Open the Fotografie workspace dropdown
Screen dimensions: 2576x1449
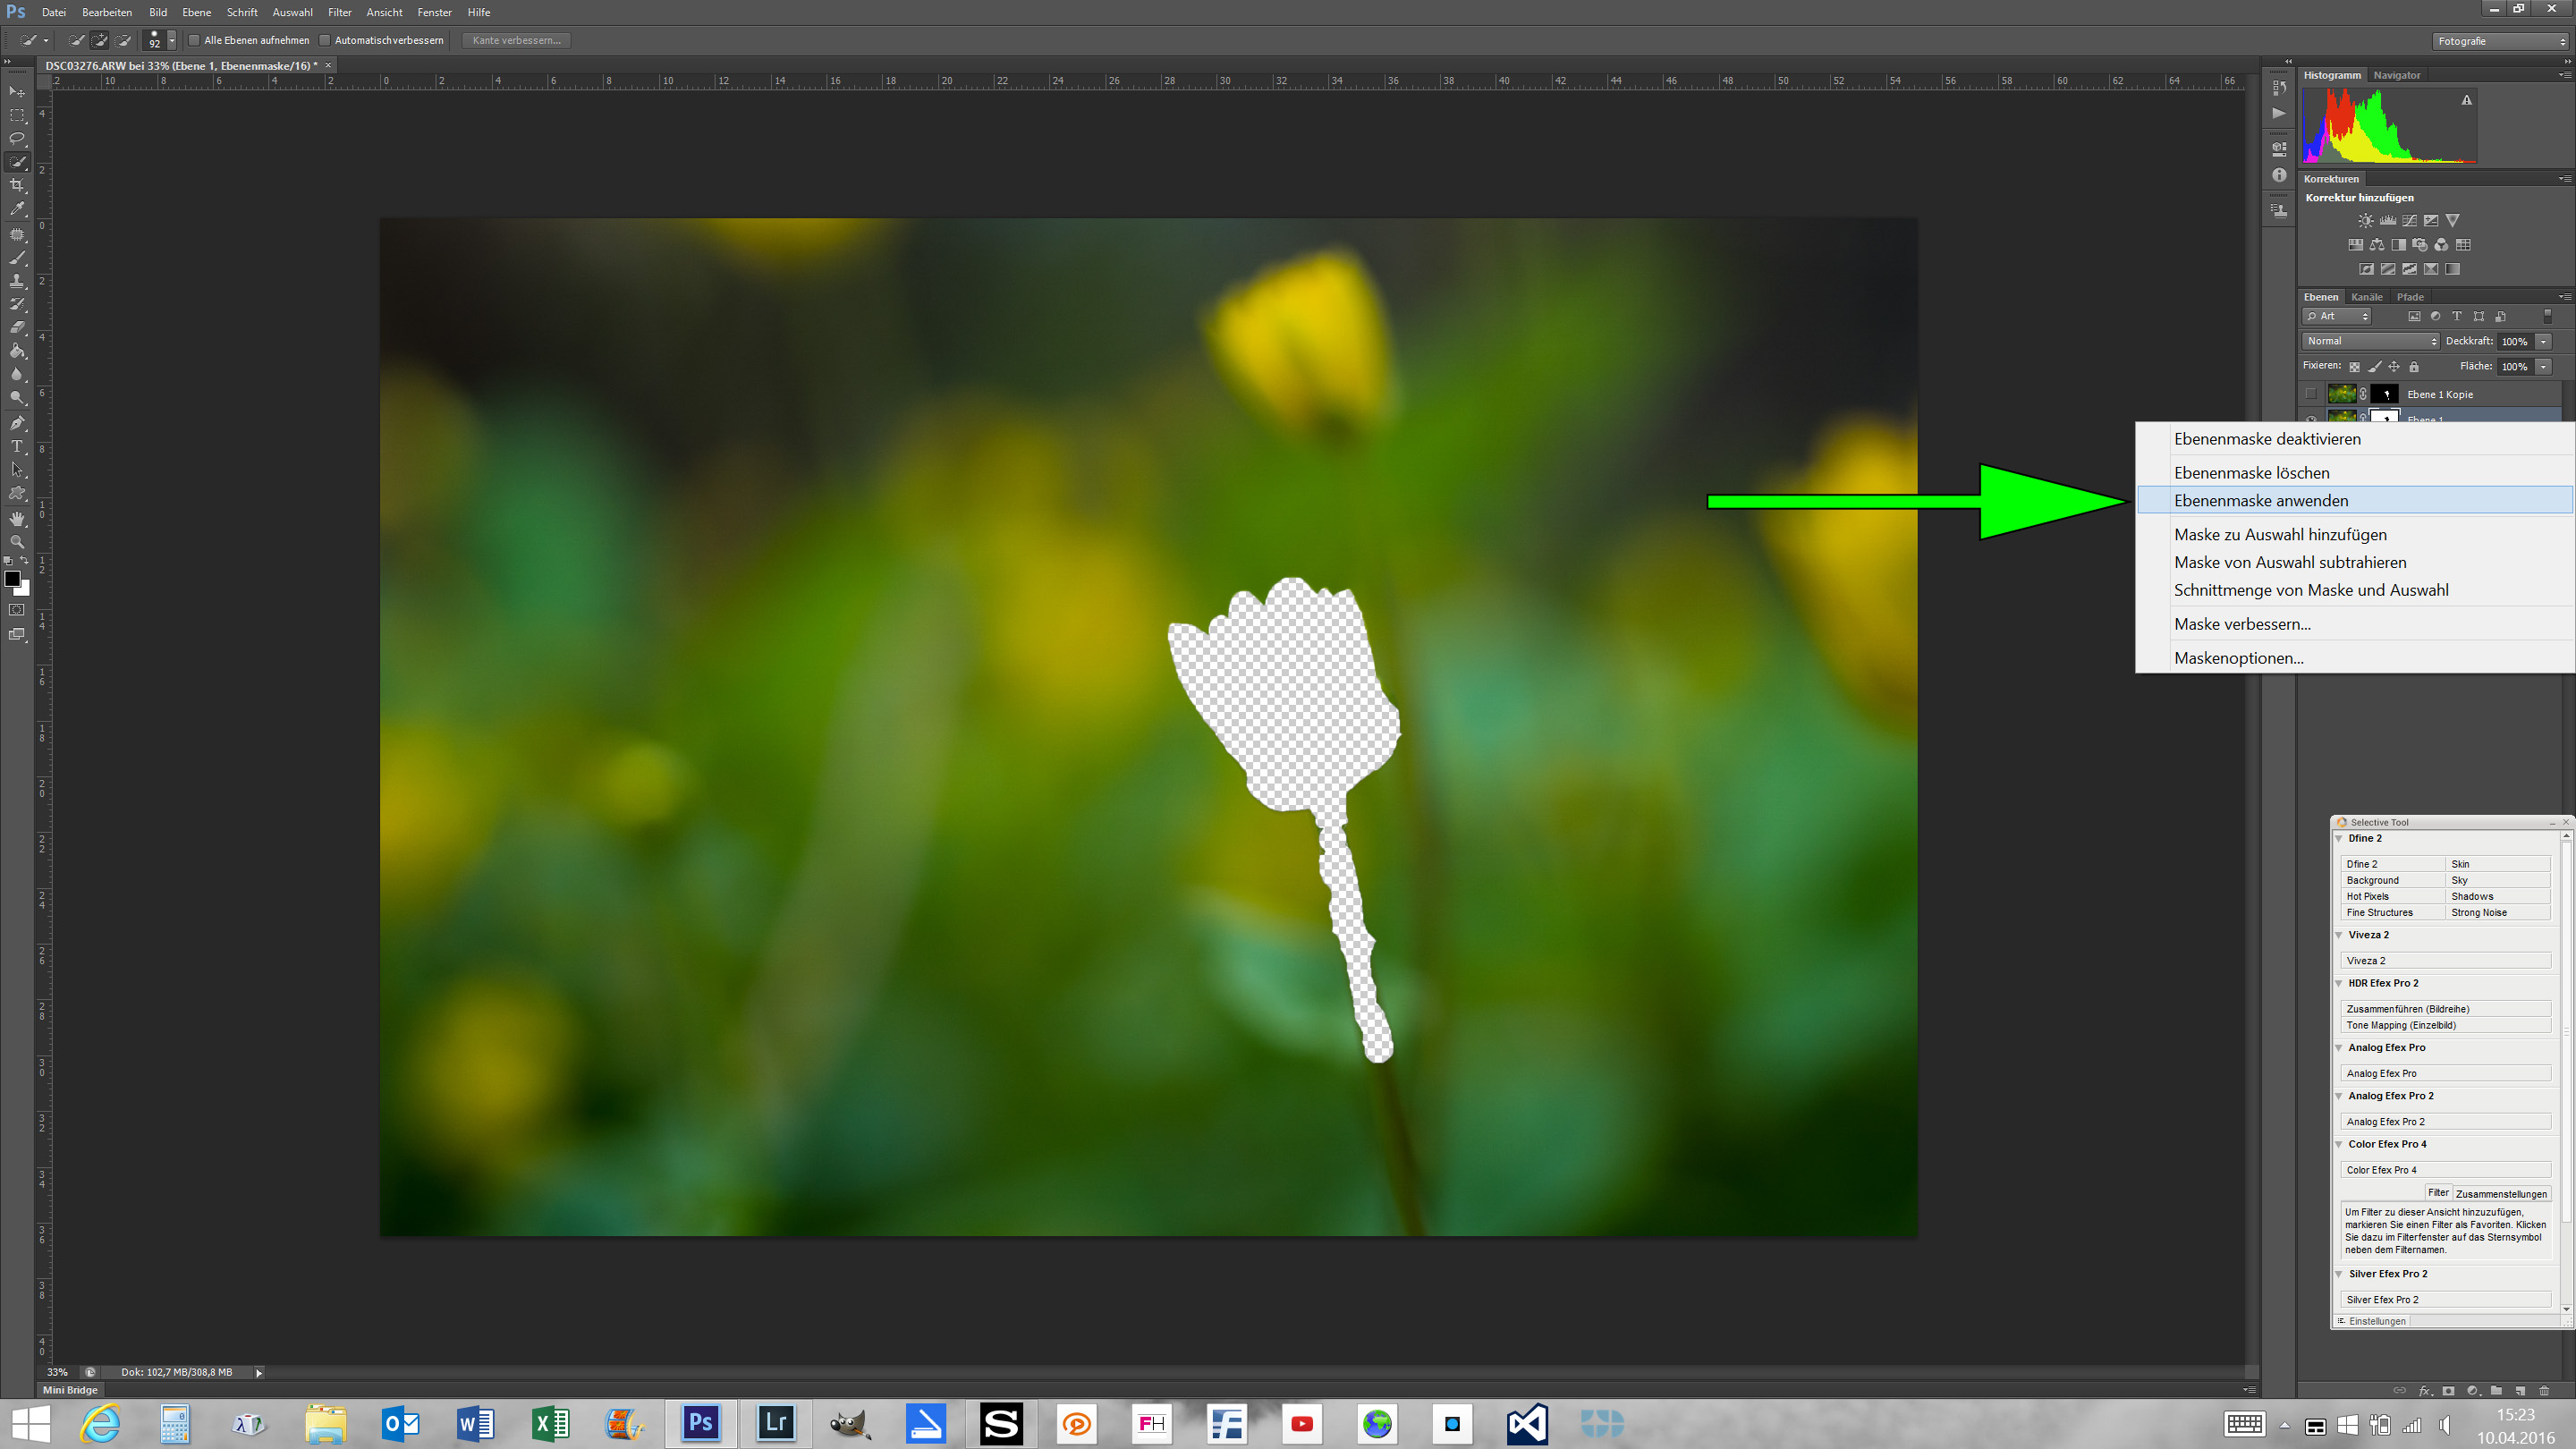[x=2500, y=41]
